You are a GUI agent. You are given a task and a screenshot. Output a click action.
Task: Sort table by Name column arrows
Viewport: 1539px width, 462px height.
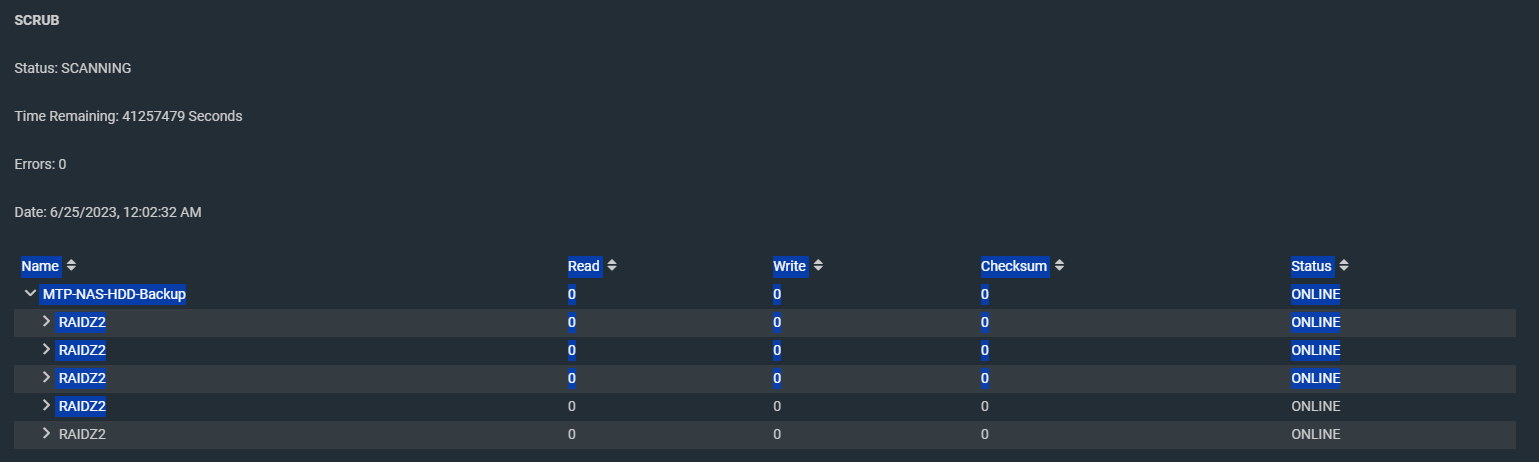(x=71, y=266)
